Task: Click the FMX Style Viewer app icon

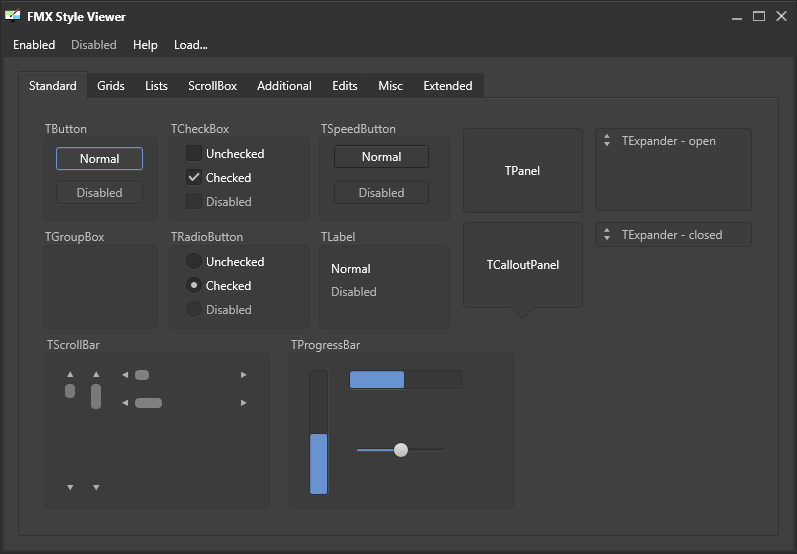Action: [13, 16]
